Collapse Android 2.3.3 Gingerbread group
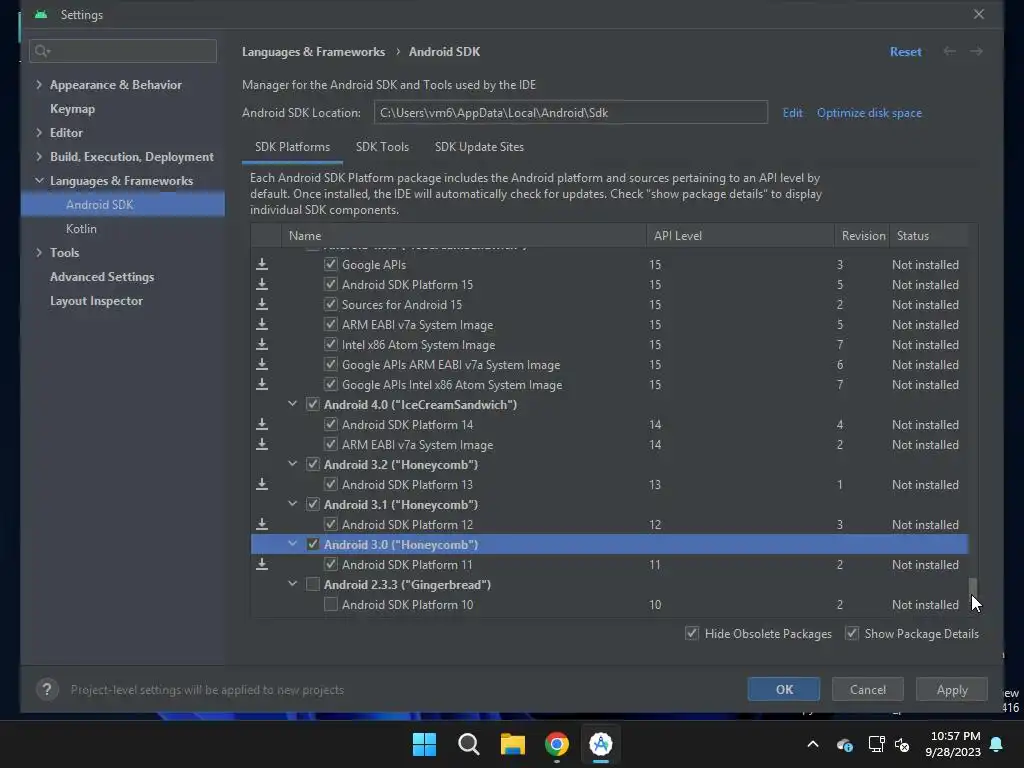 (293, 584)
